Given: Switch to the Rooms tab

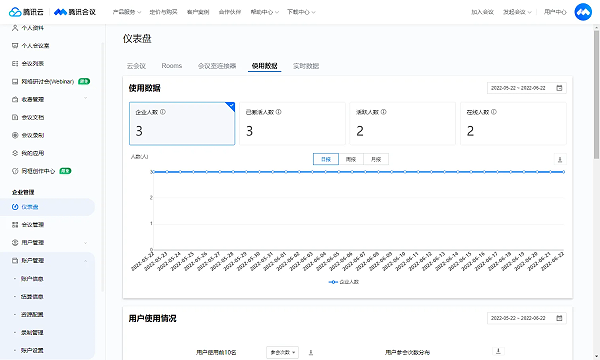Looking at the screenshot, I should pos(171,66).
